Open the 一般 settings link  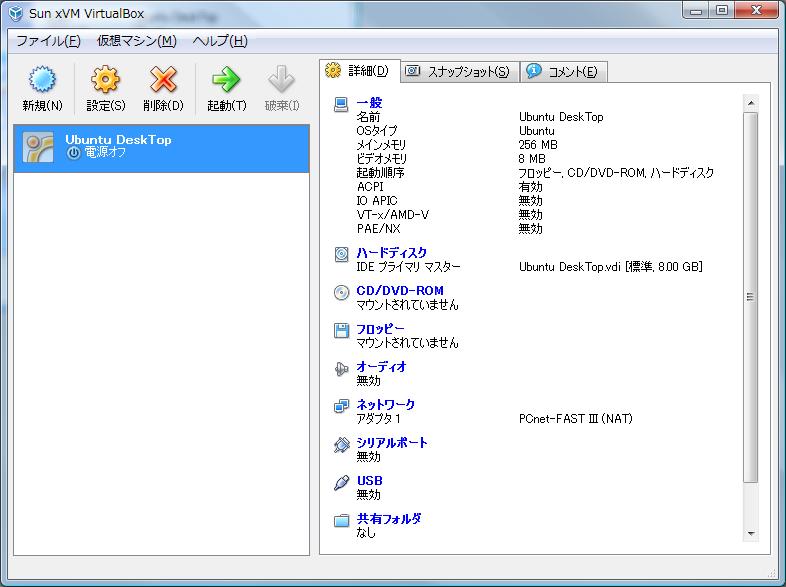click(369, 103)
